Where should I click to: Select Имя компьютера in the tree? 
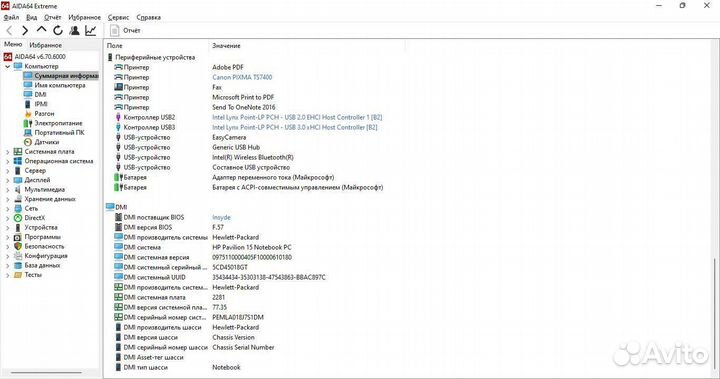coord(55,85)
